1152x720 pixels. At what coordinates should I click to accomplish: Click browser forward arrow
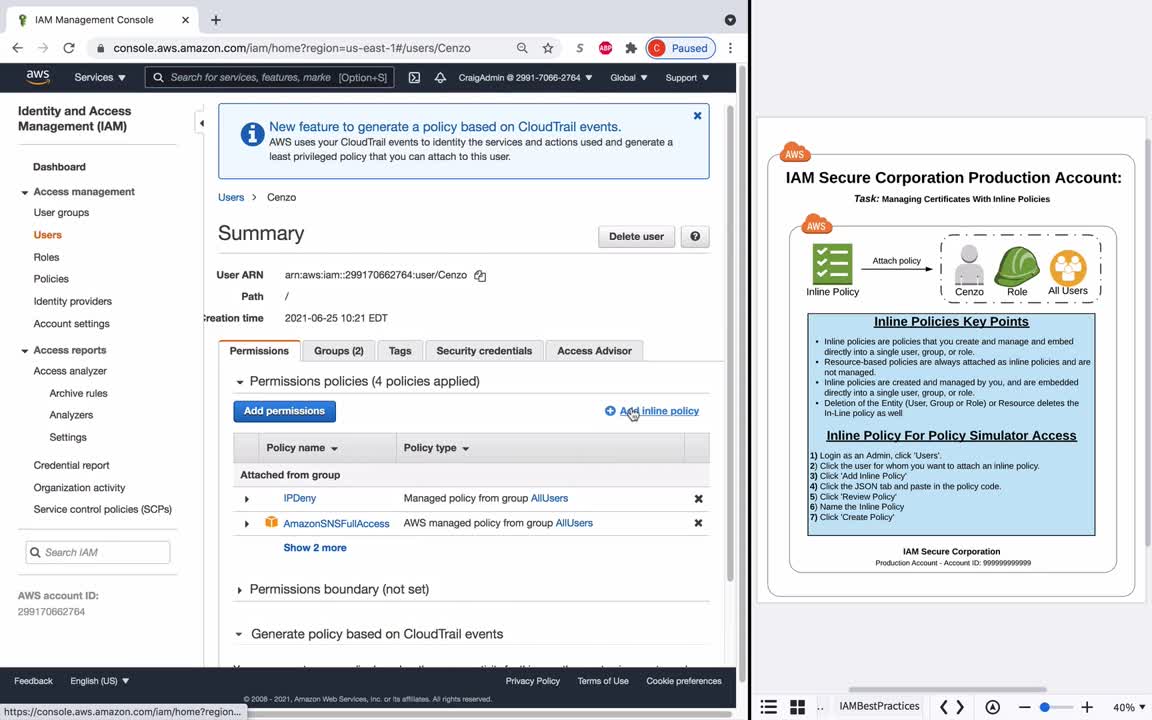43,48
